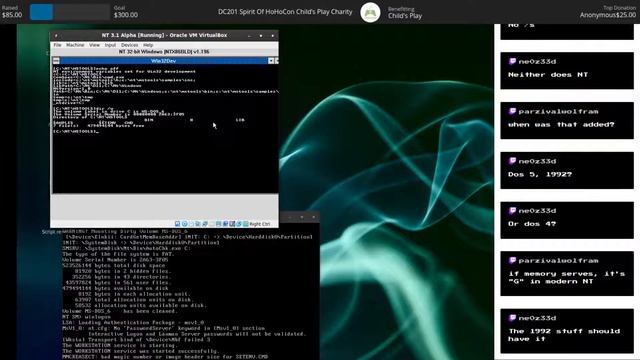Screen dimensions: 640x360
Task: Open the Help menu in VirtualBox
Action: pyautogui.click(x=148, y=45)
